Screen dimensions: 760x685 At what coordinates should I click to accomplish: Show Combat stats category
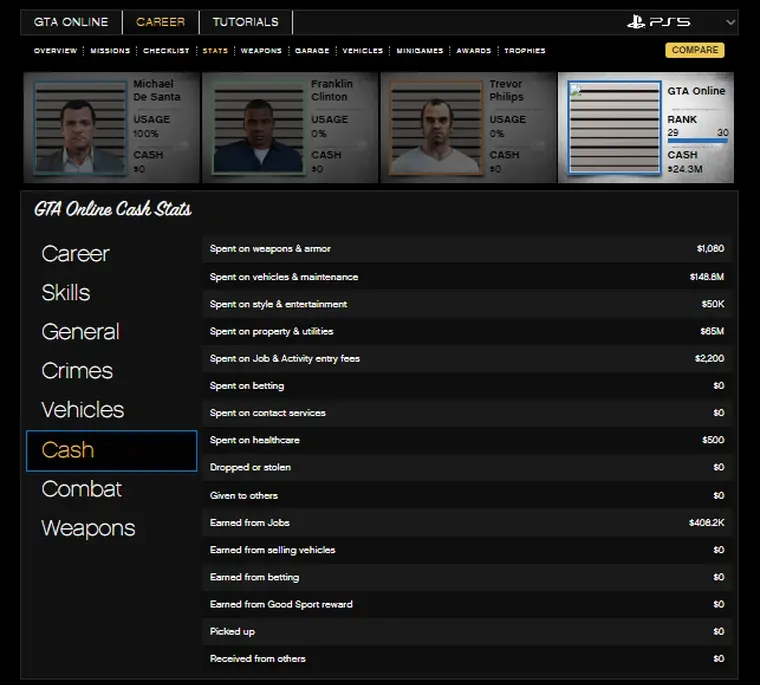[x=82, y=489]
